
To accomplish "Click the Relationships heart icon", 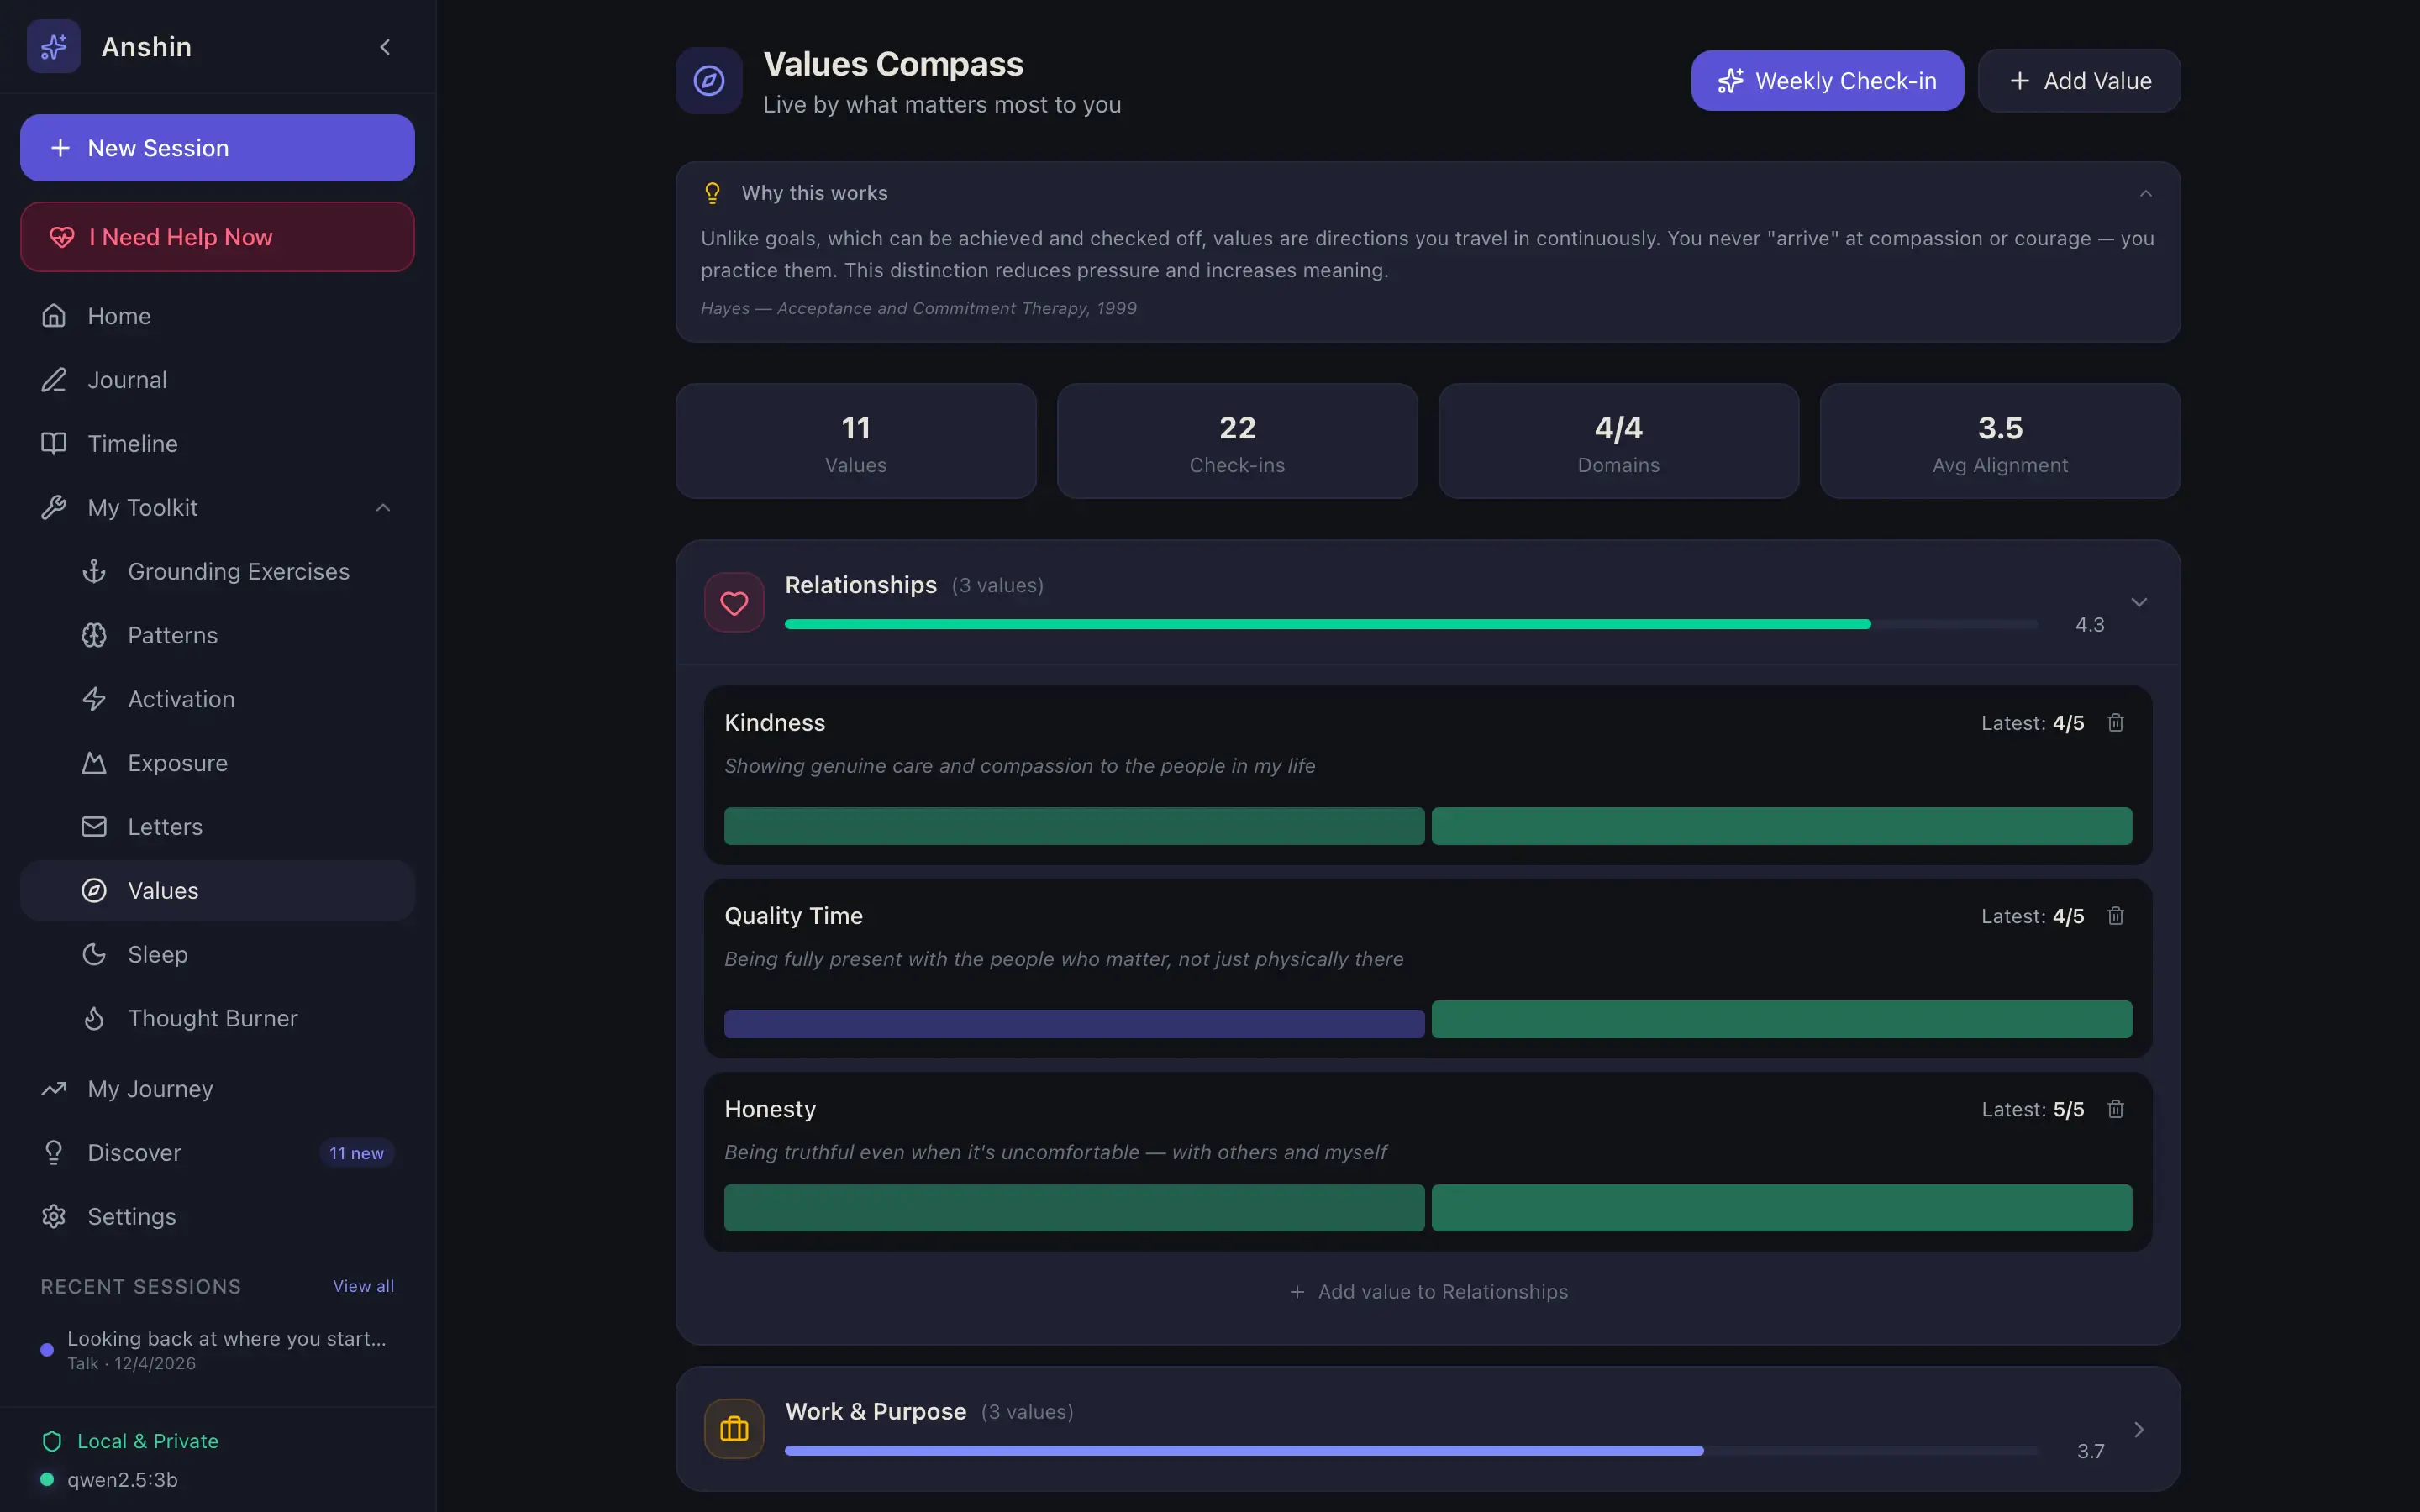I will coord(734,602).
